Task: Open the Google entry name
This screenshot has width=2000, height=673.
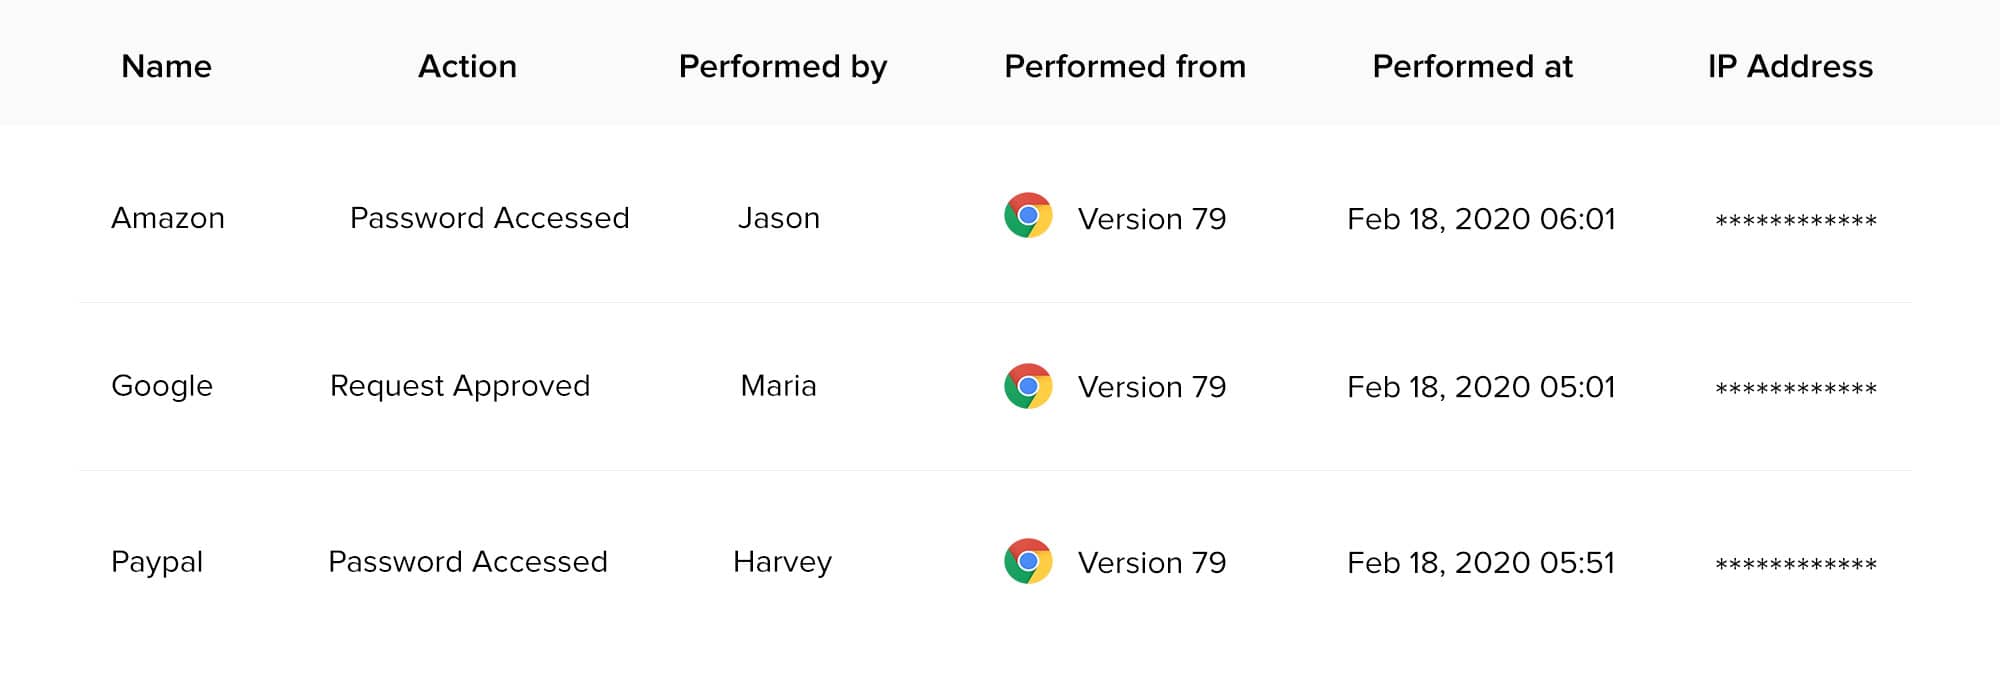Action: [x=162, y=386]
